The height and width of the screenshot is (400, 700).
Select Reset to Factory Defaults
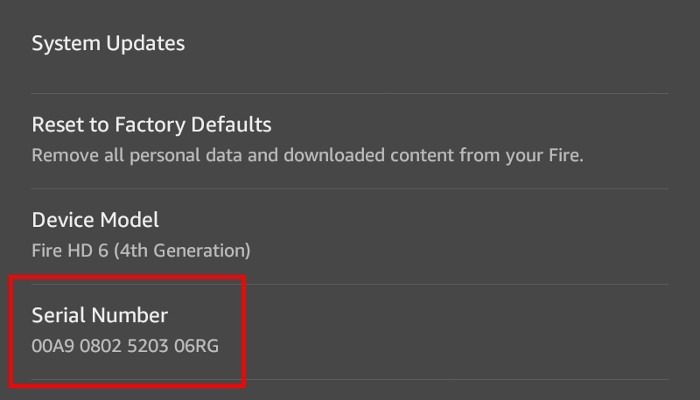151,125
